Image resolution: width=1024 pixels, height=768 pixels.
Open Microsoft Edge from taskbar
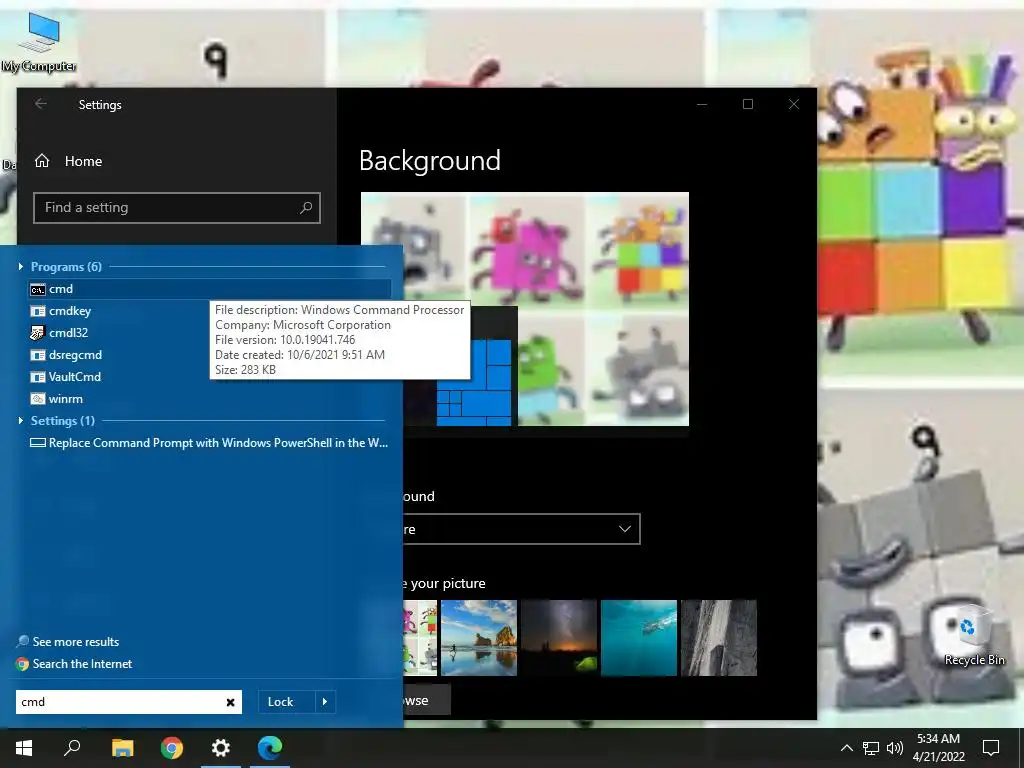(270, 748)
